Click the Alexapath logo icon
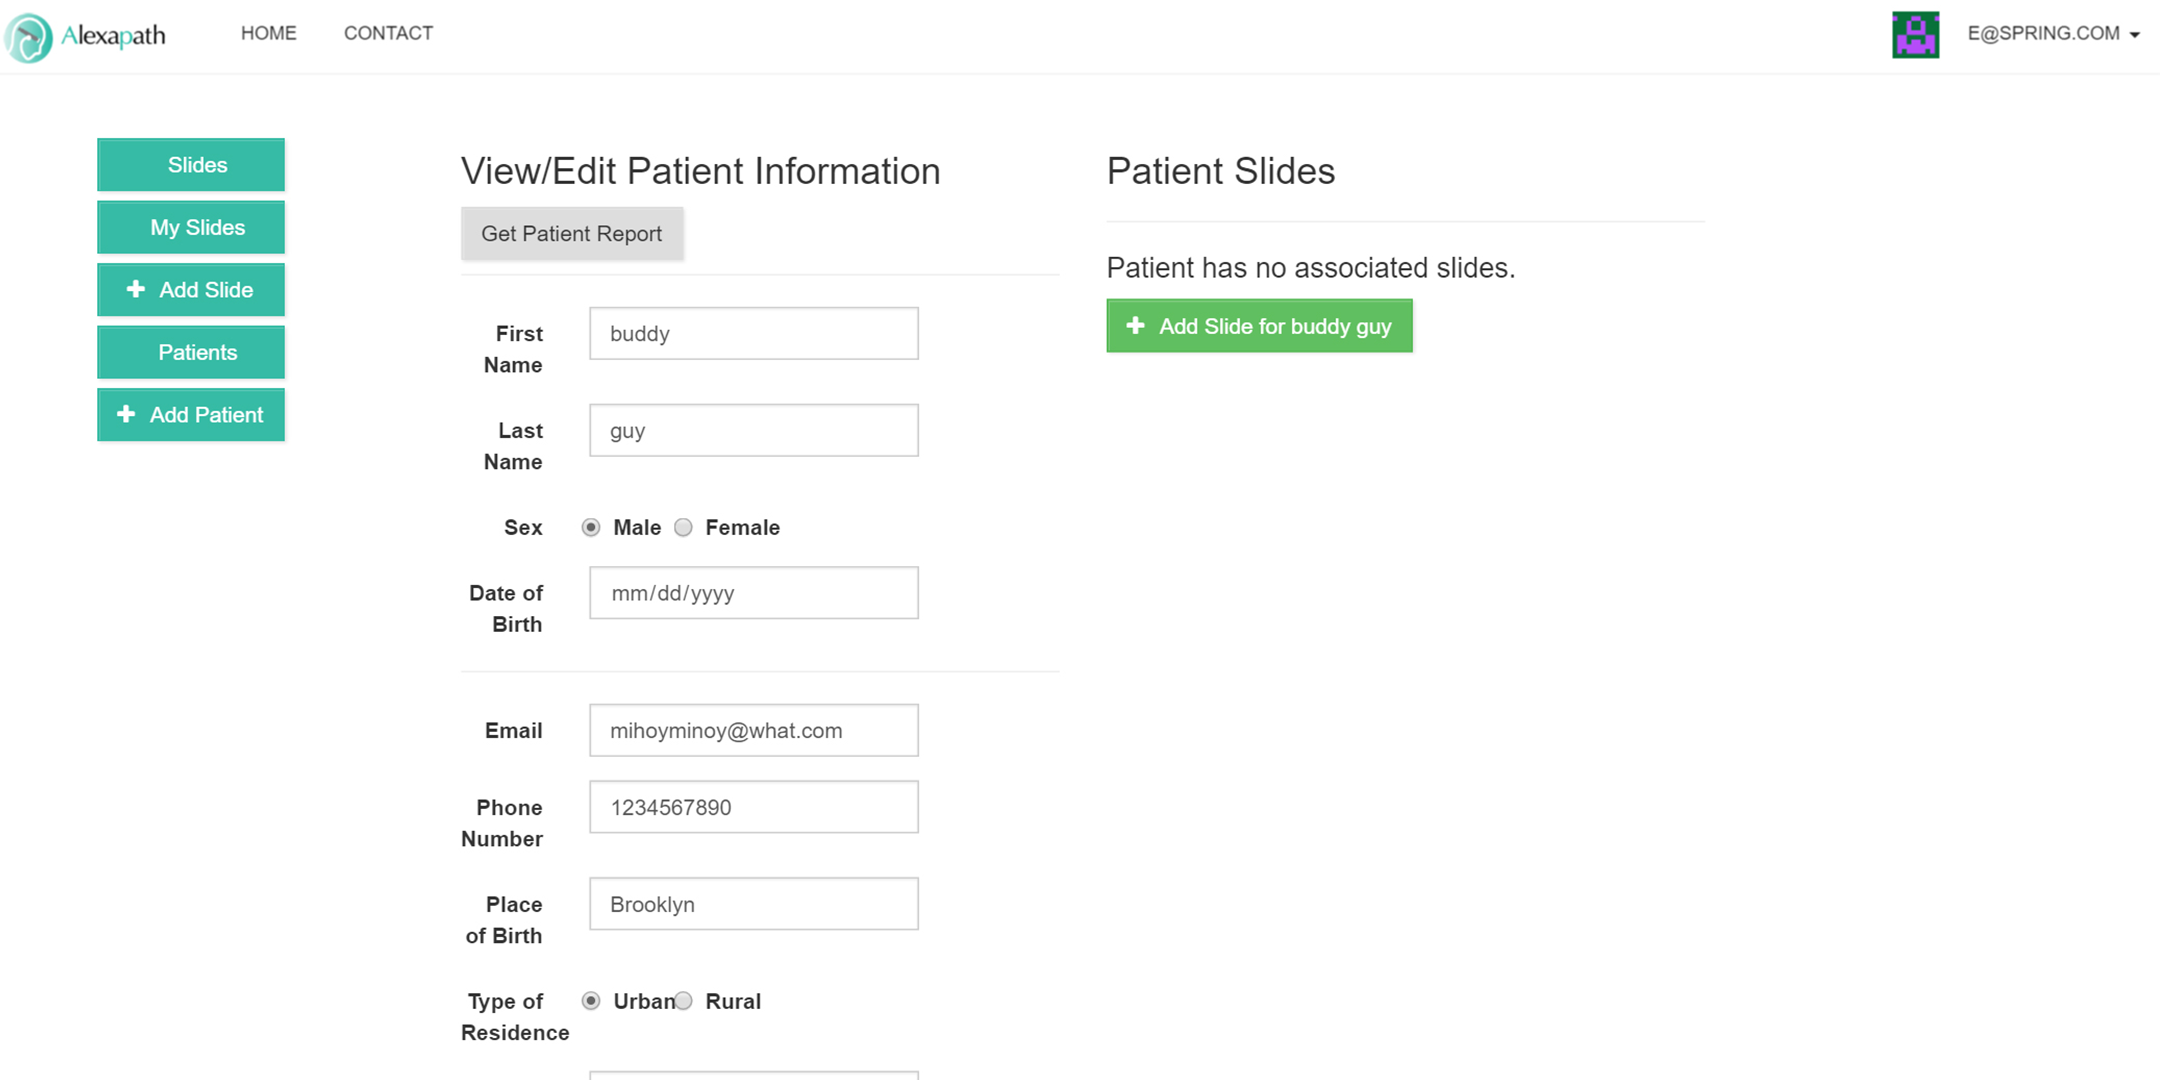 click(x=29, y=37)
